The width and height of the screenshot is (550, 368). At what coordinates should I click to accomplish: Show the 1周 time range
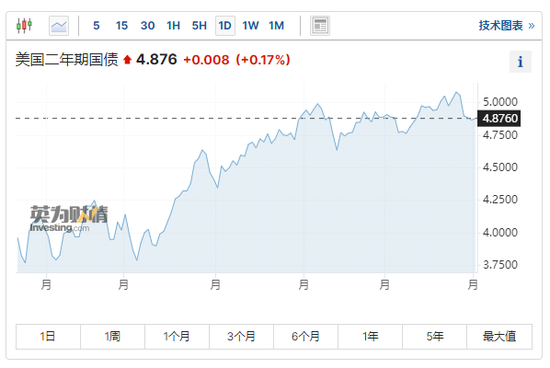coord(113,337)
